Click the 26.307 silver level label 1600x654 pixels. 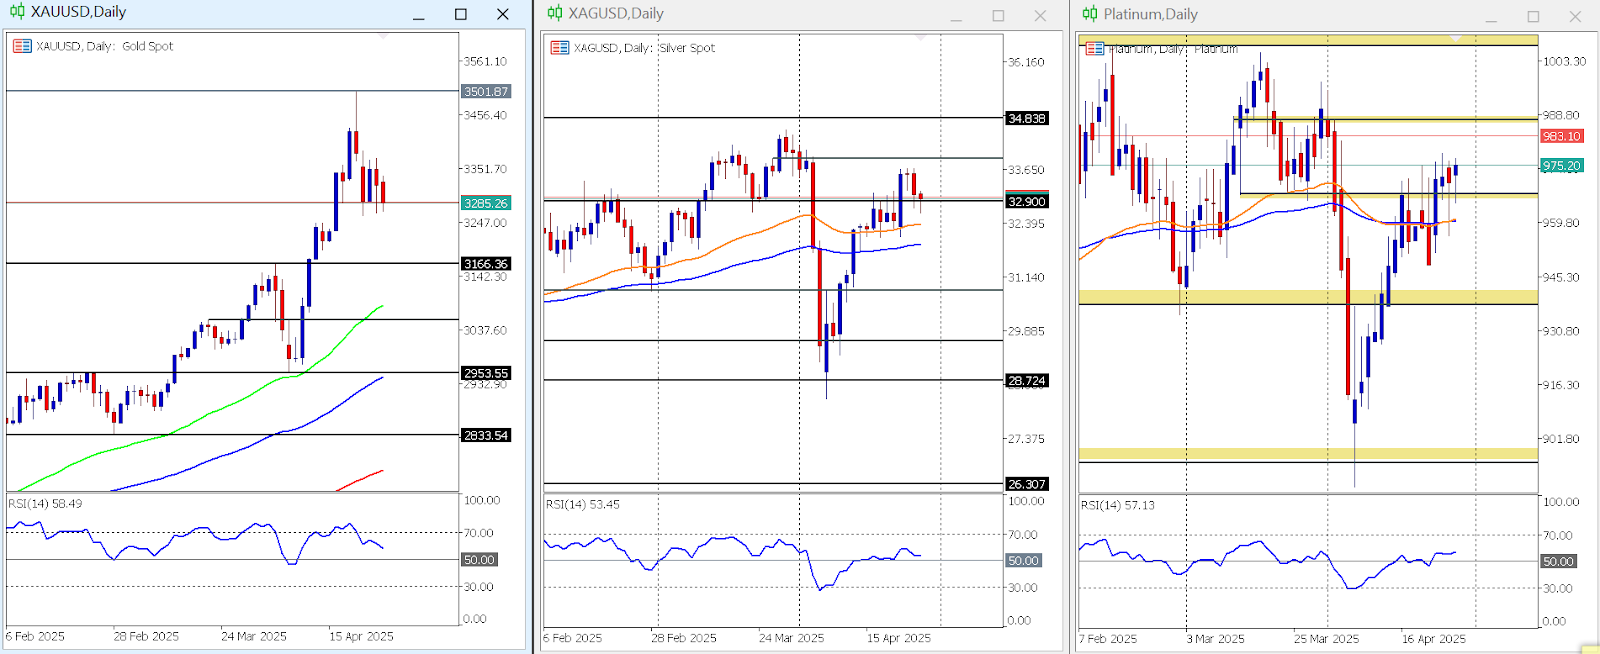pos(1027,484)
